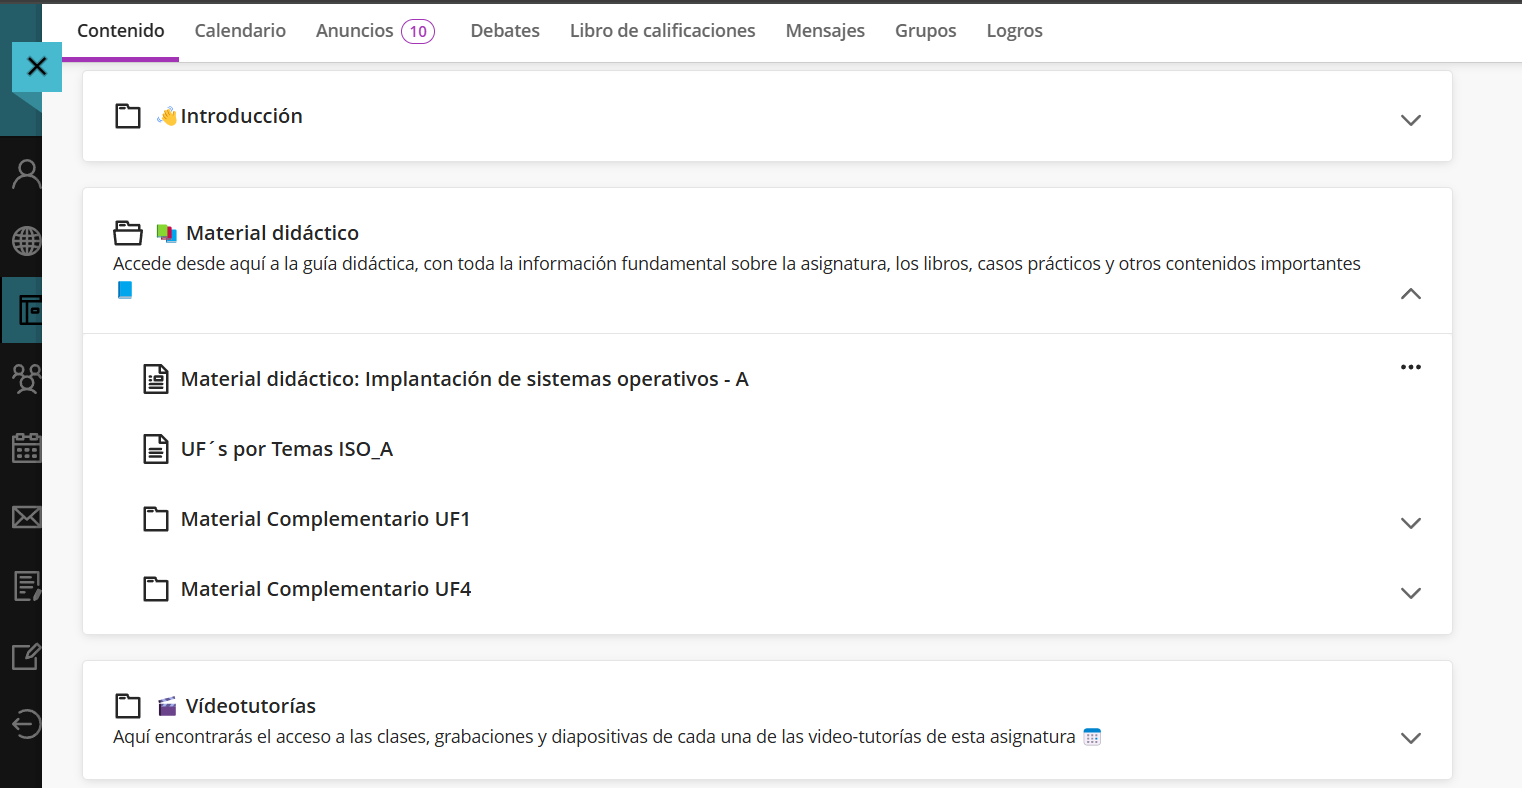Open the calendar icon in left sidebar
1522x788 pixels.
coord(26,448)
